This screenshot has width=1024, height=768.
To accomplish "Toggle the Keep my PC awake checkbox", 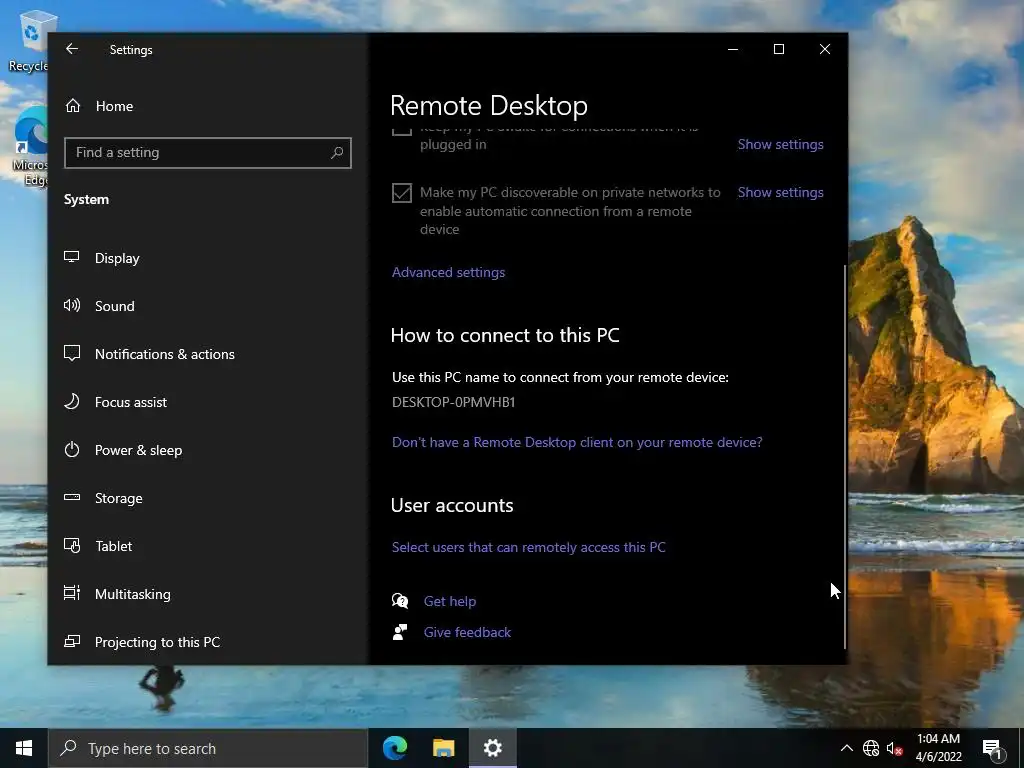I will [x=402, y=131].
